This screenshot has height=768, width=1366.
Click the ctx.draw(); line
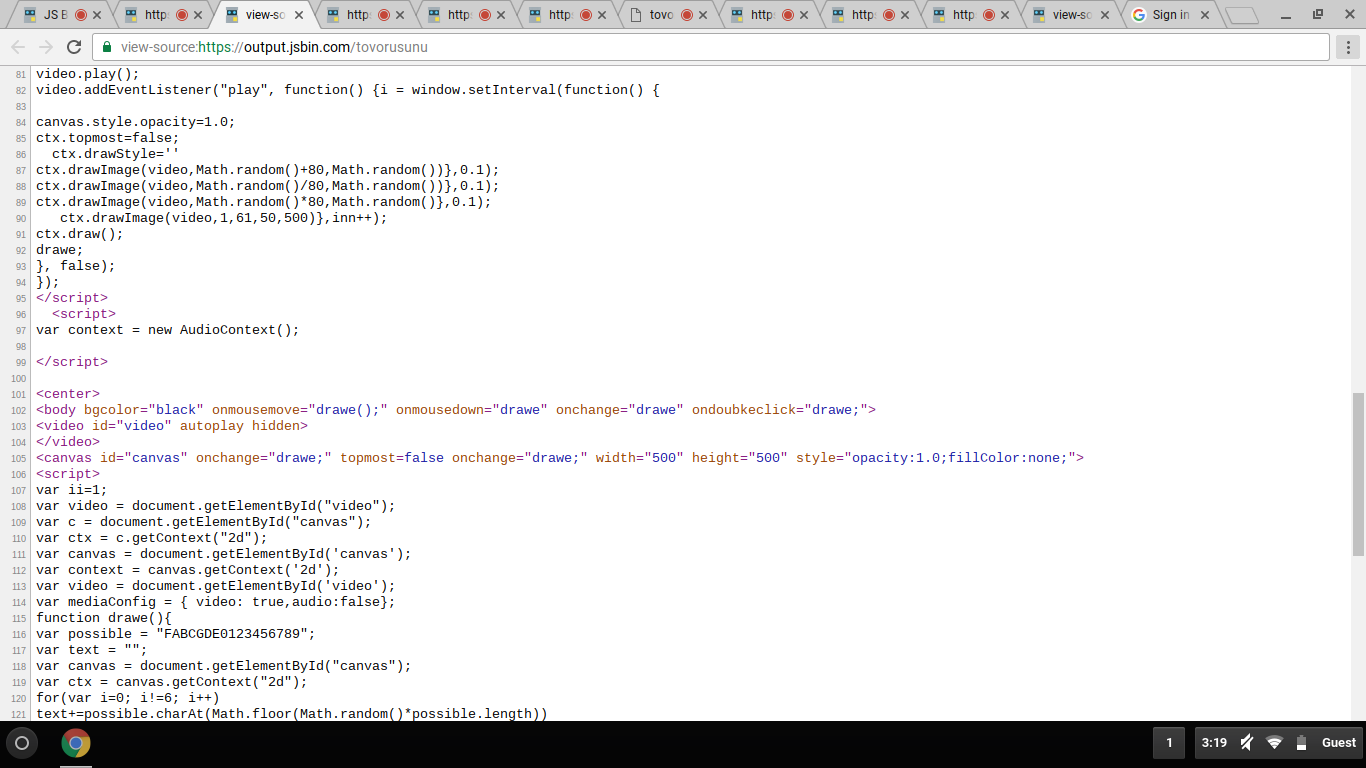pyautogui.click(x=80, y=234)
